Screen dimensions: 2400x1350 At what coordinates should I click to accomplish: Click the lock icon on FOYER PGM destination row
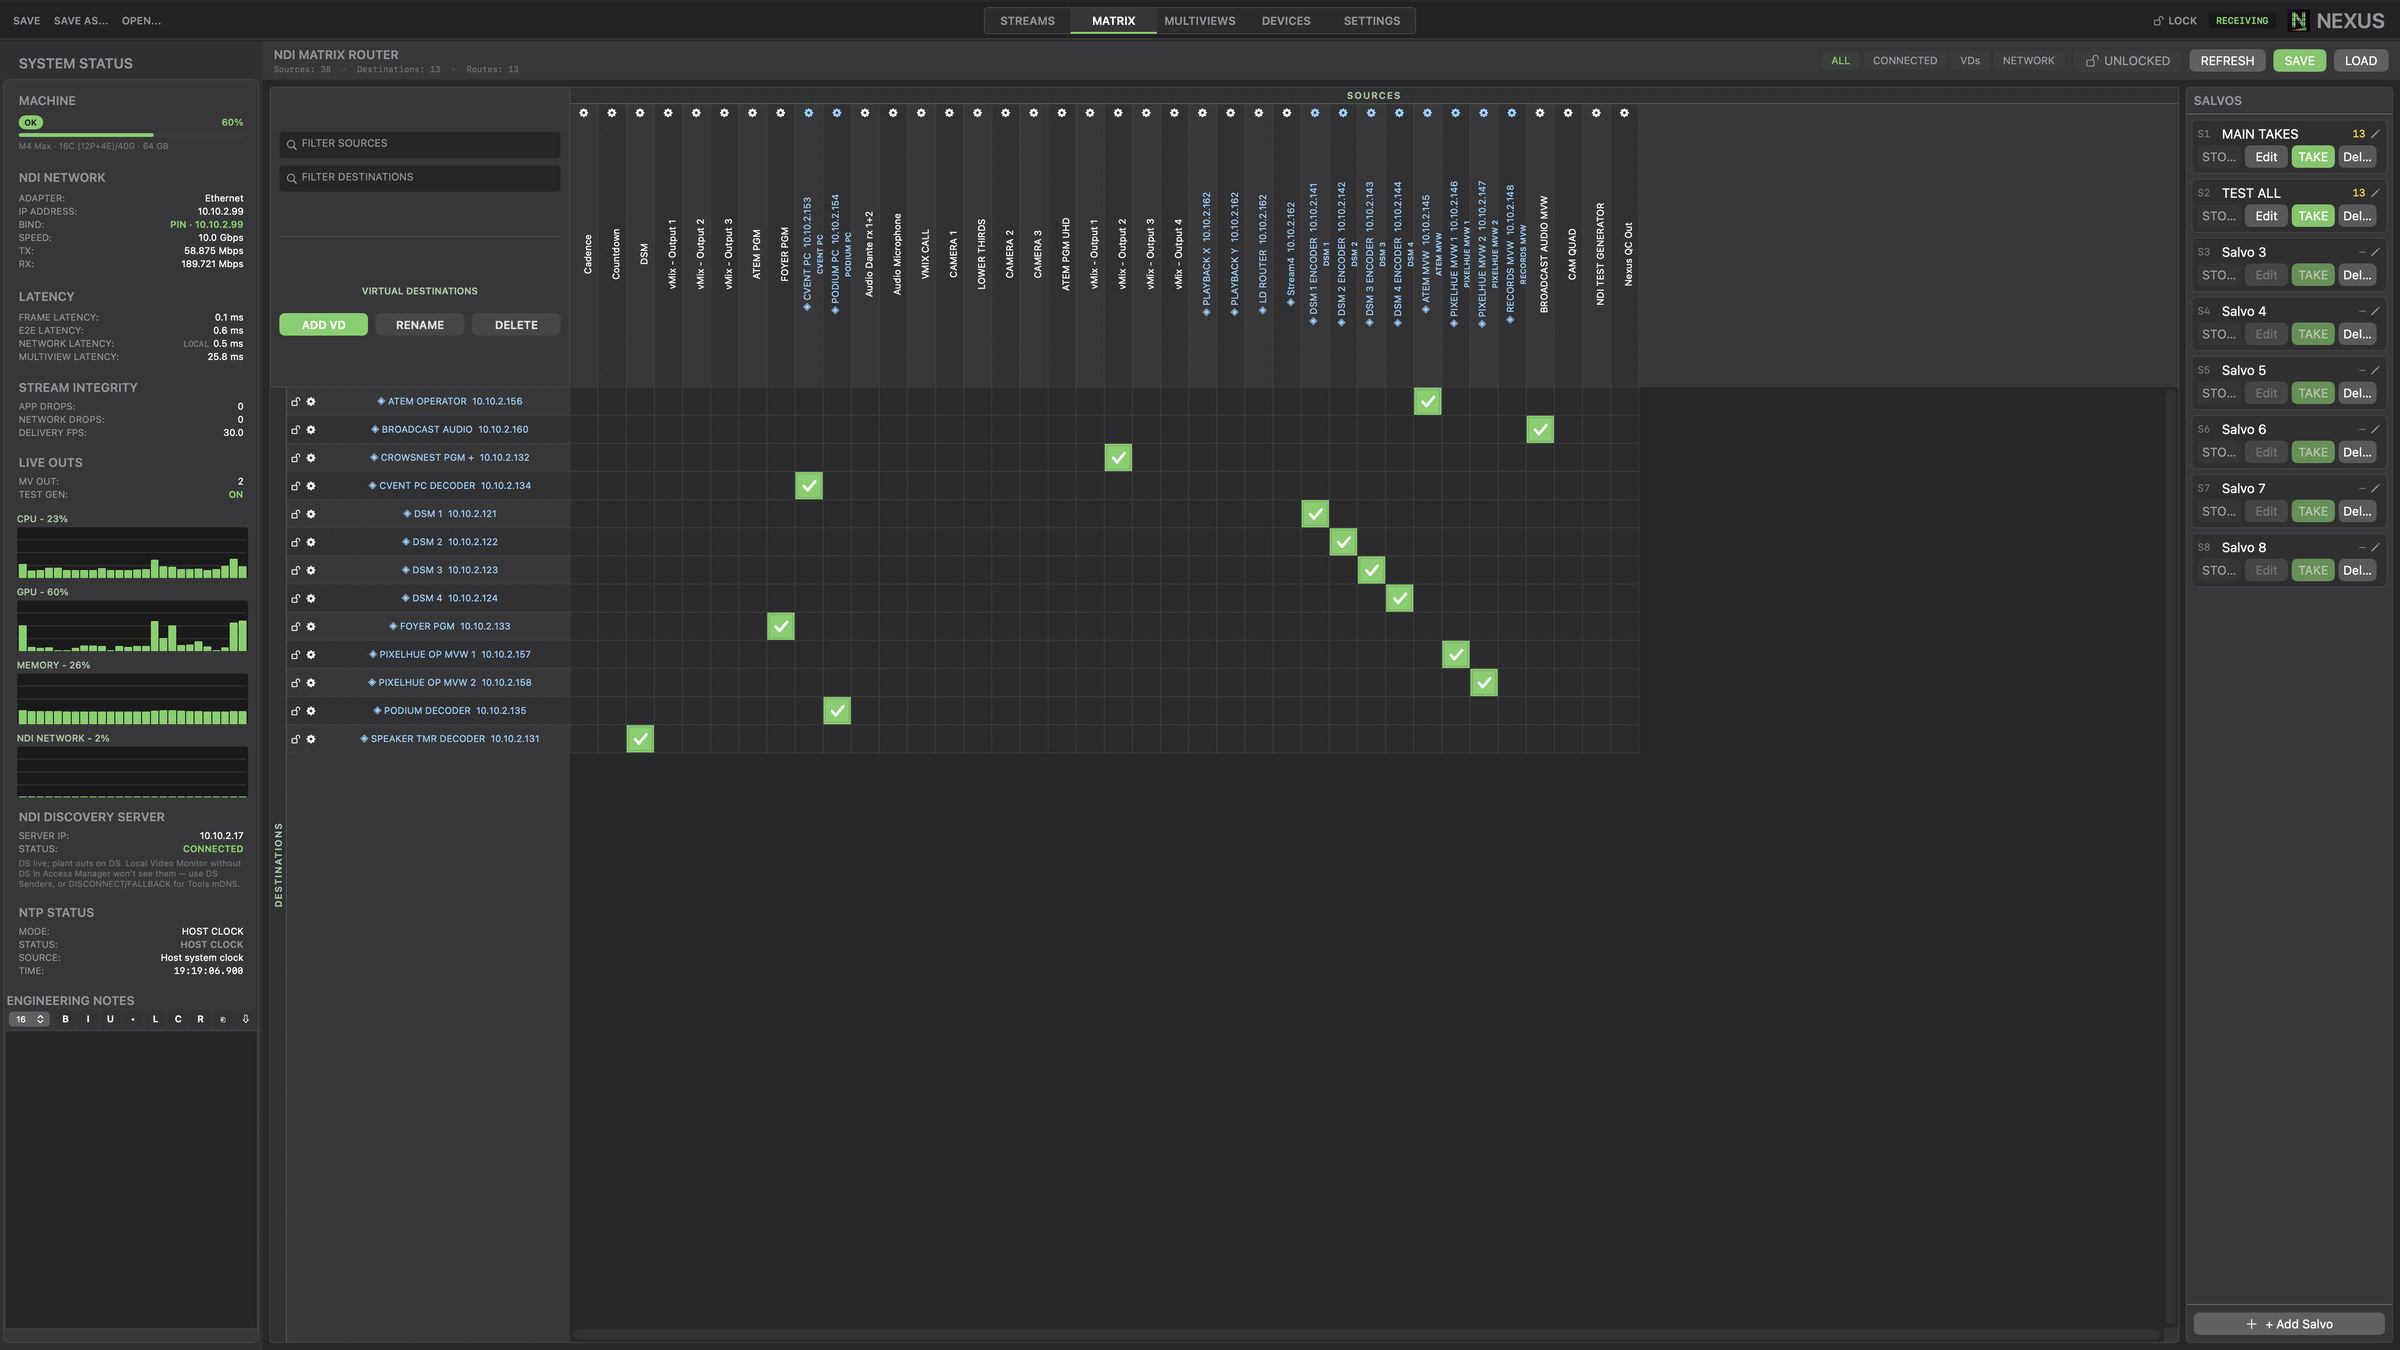tap(295, 627)
